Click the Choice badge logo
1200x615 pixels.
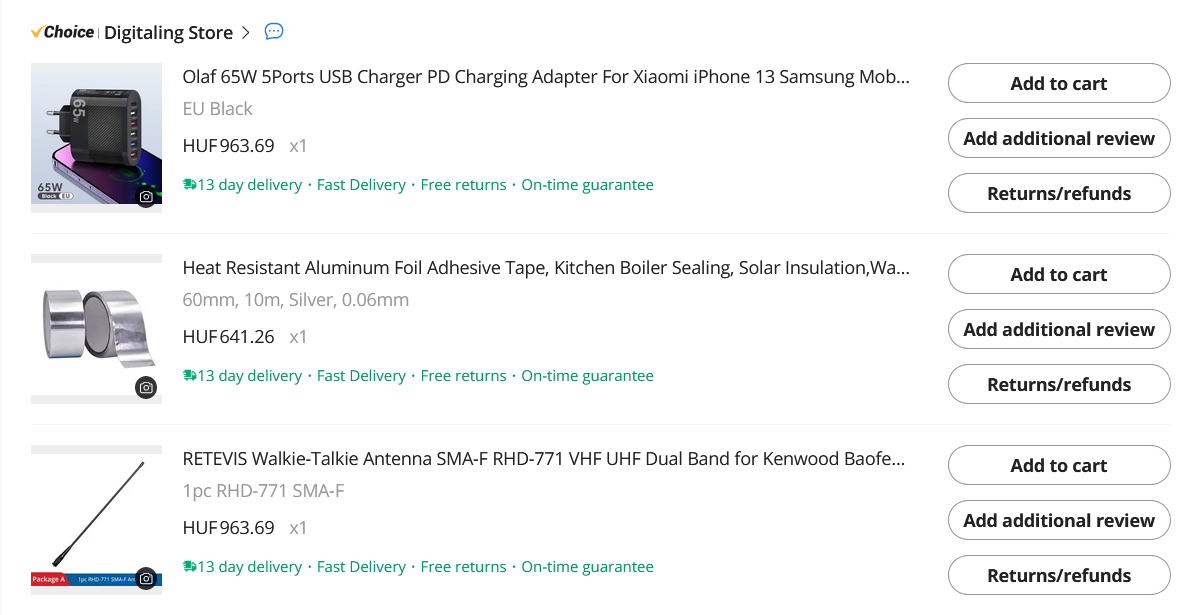pyautogui.click(x=63, y=32)
